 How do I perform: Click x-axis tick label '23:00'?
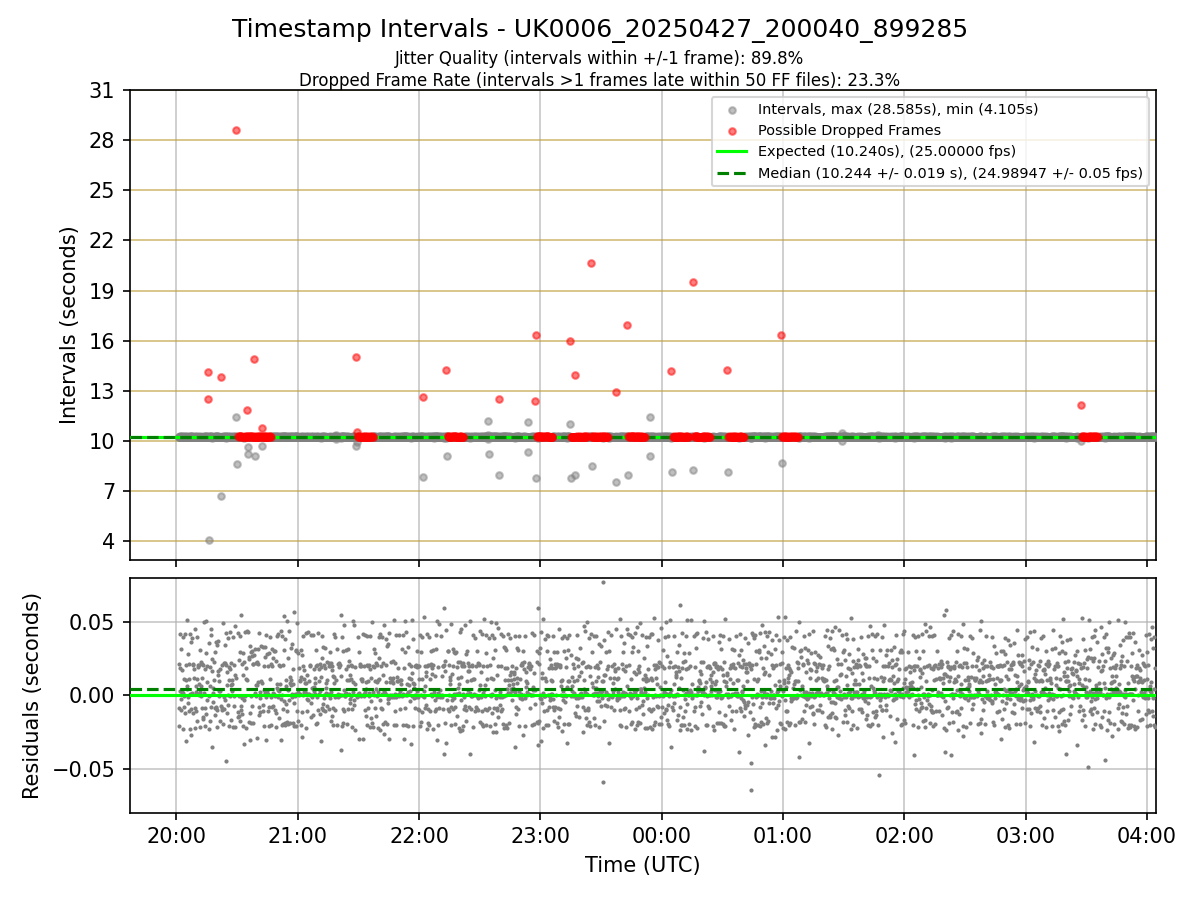tap(540, 835)
